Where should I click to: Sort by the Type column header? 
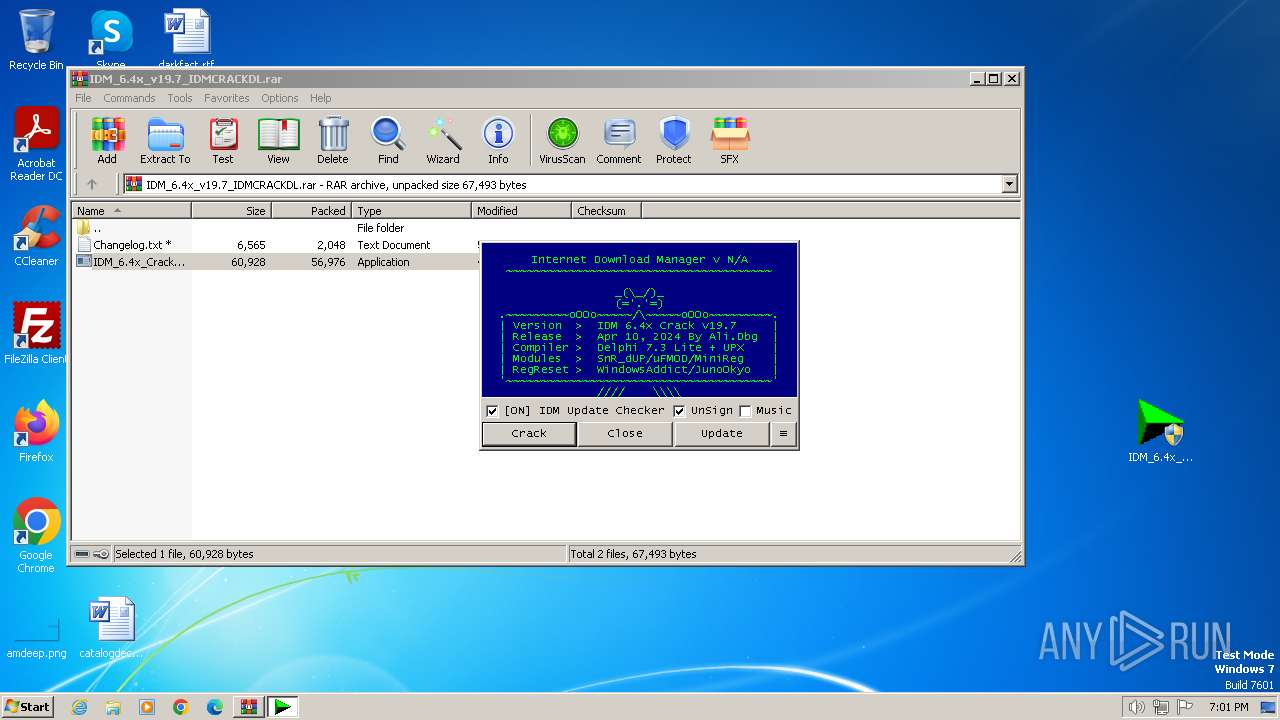[x=411, y=211]
